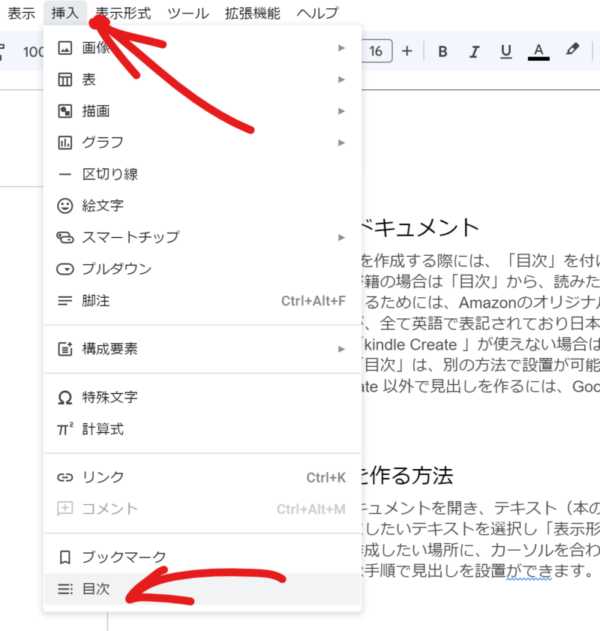Viewport: 600px width, 631px height.
Task: Click the table icon beside 表
Action: (65, 79)
